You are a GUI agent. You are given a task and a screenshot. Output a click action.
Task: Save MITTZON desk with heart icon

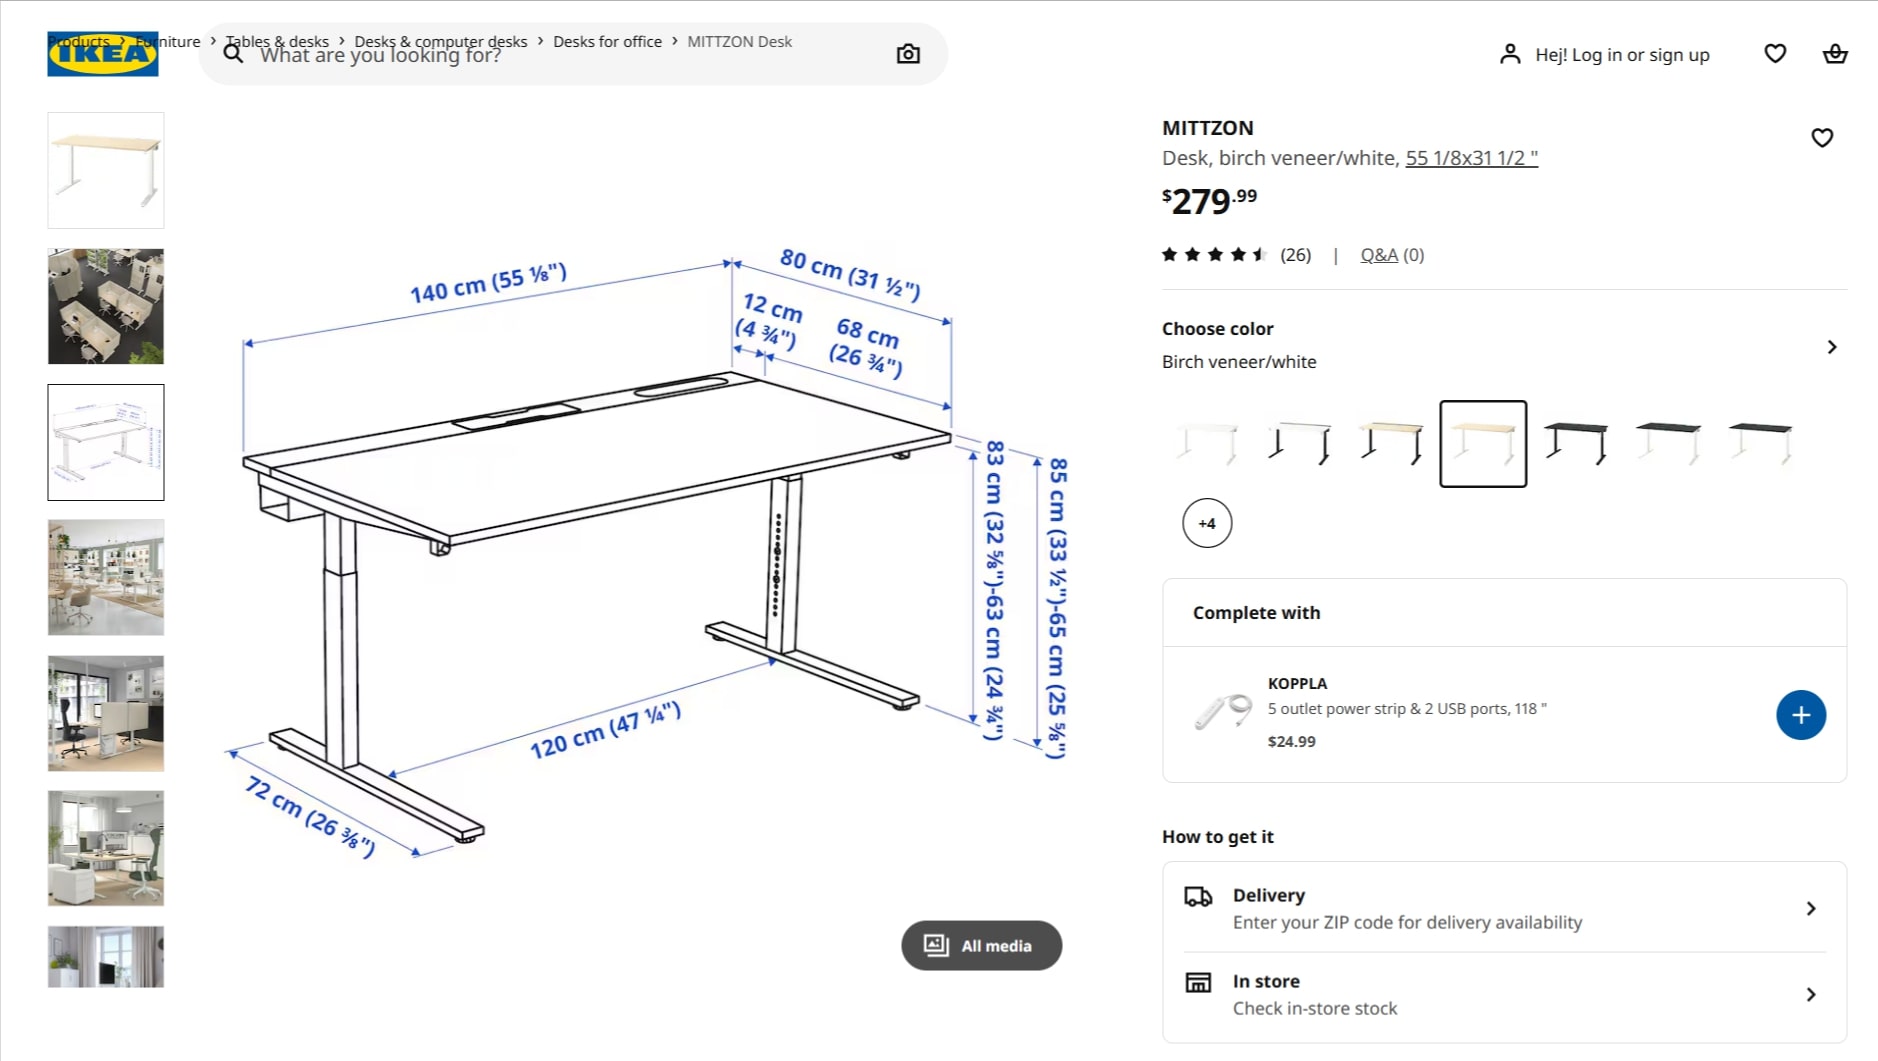click(1822, 138)
